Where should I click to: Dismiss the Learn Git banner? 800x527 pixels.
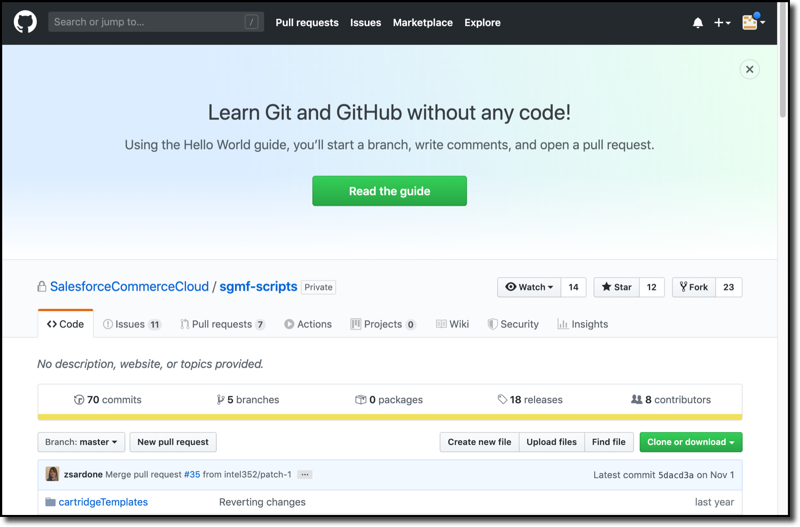point(749,69)
